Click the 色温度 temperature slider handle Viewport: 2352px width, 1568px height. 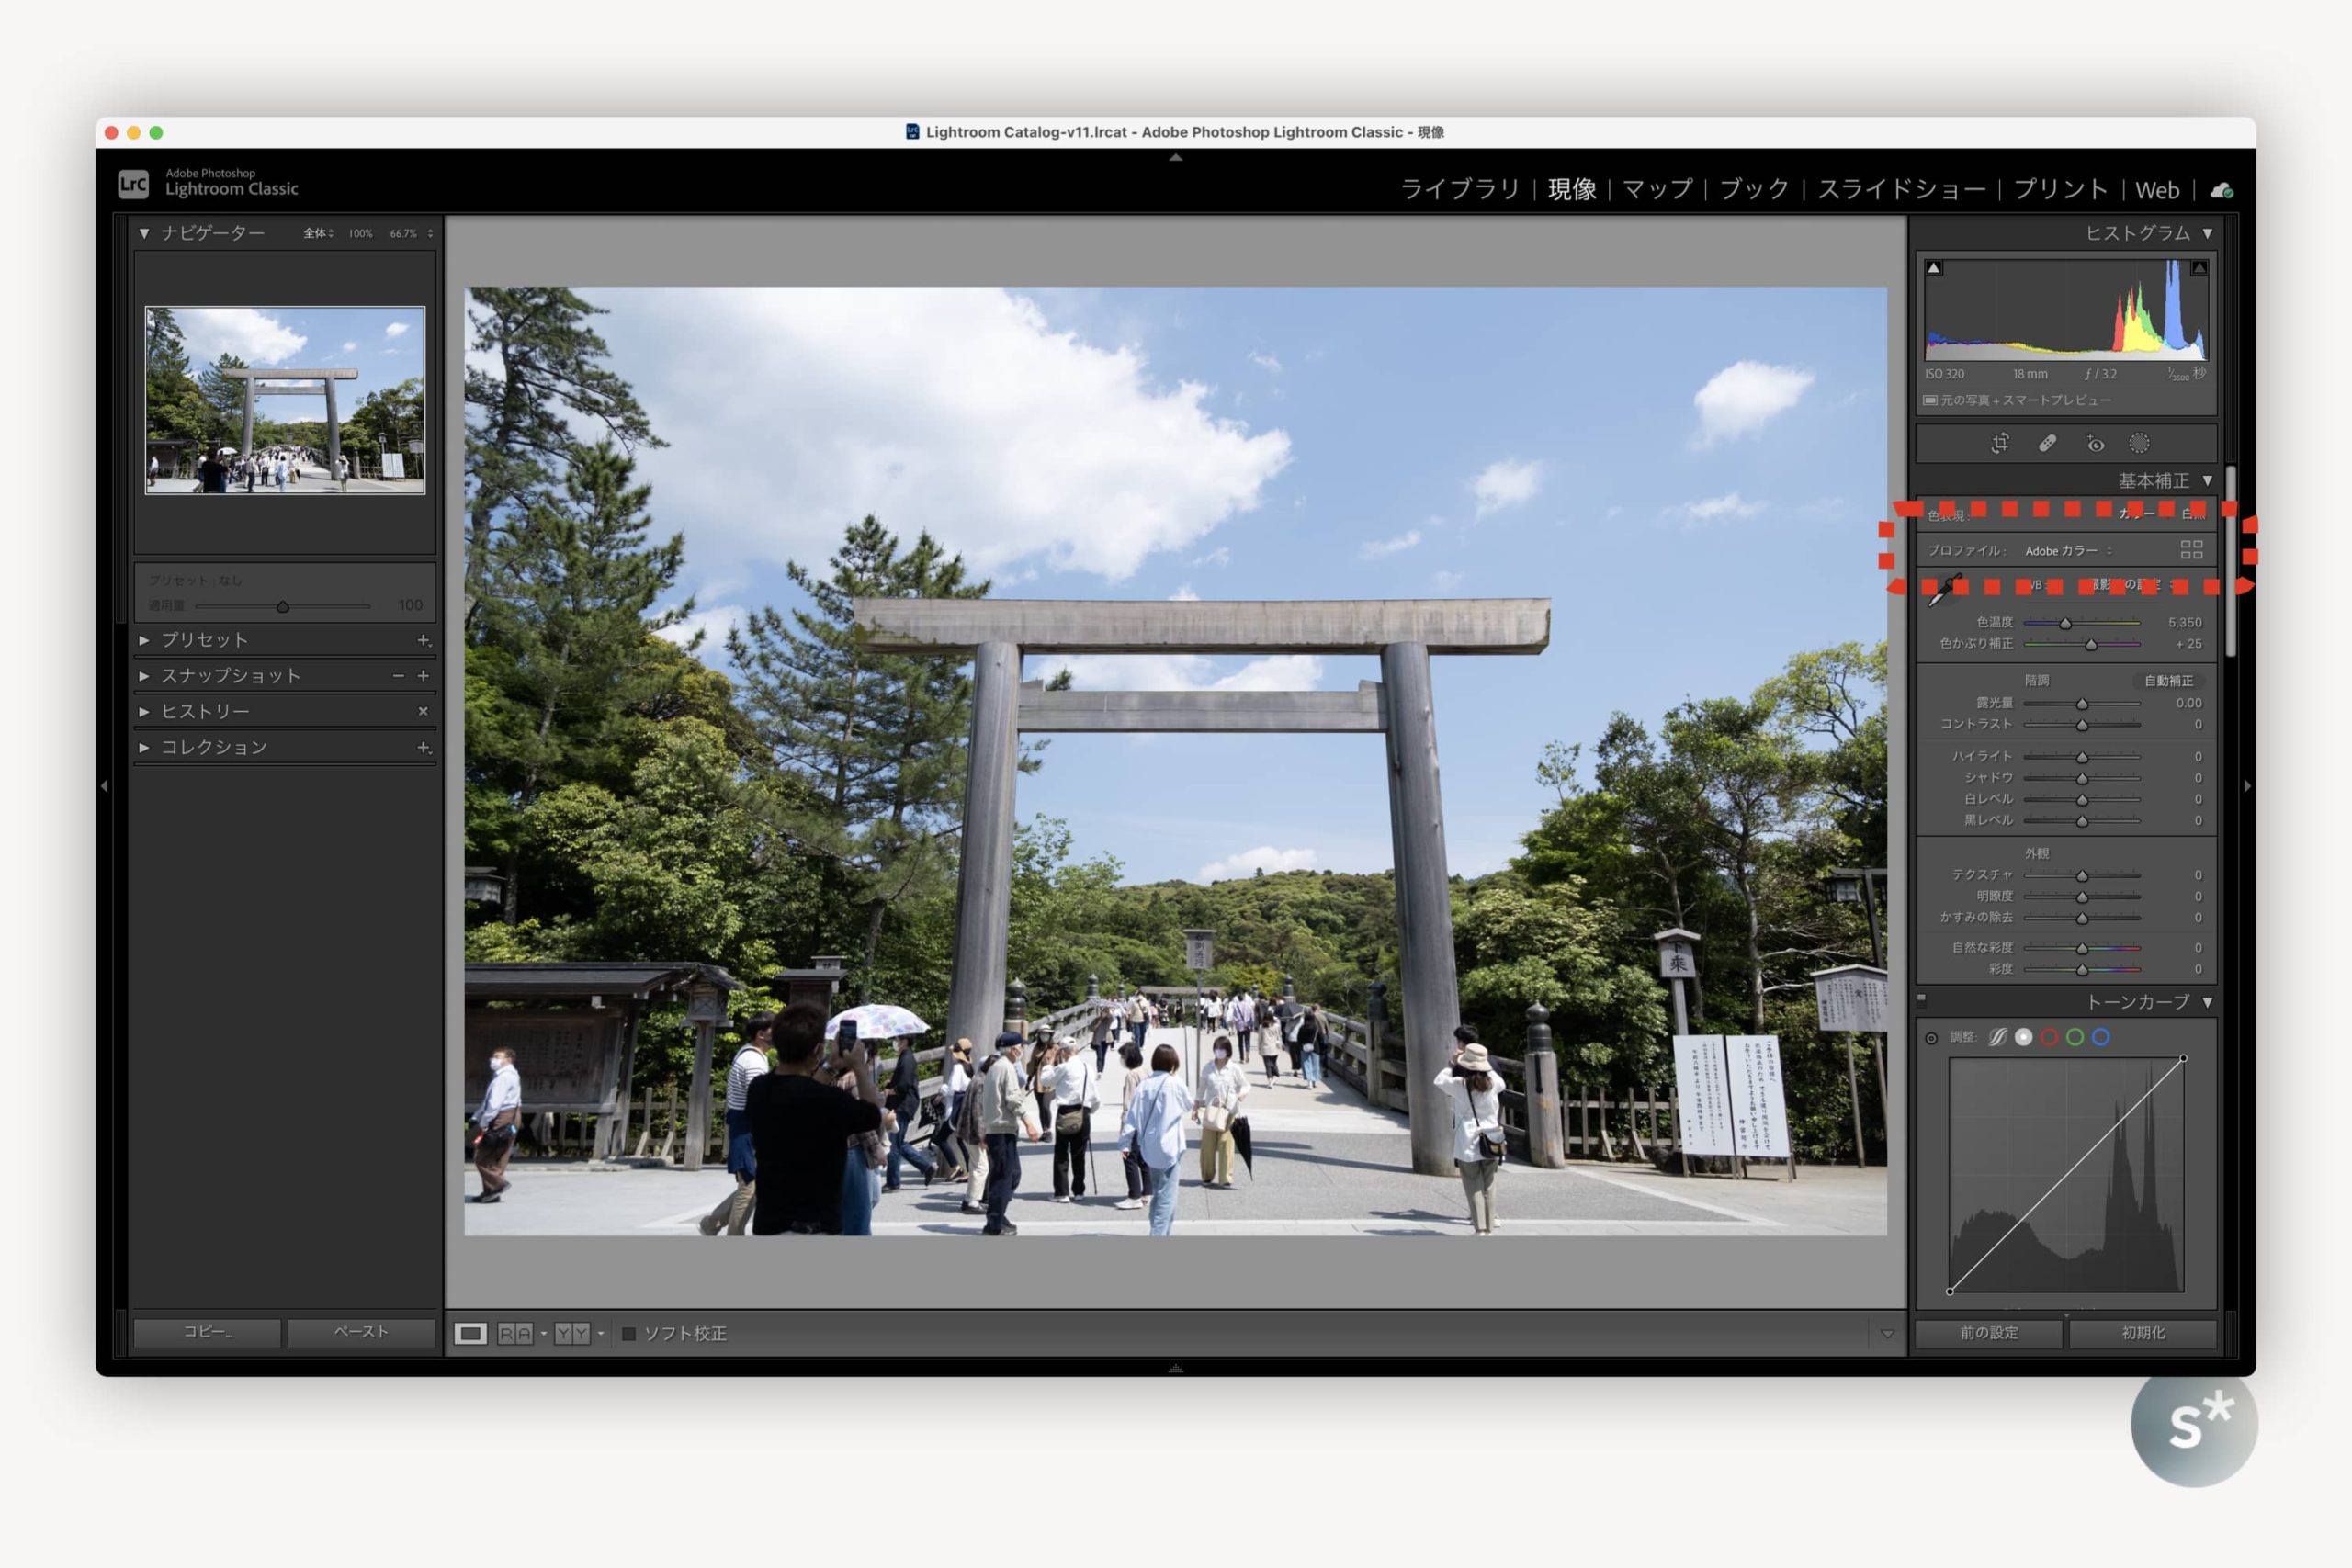click(2065, 623)
